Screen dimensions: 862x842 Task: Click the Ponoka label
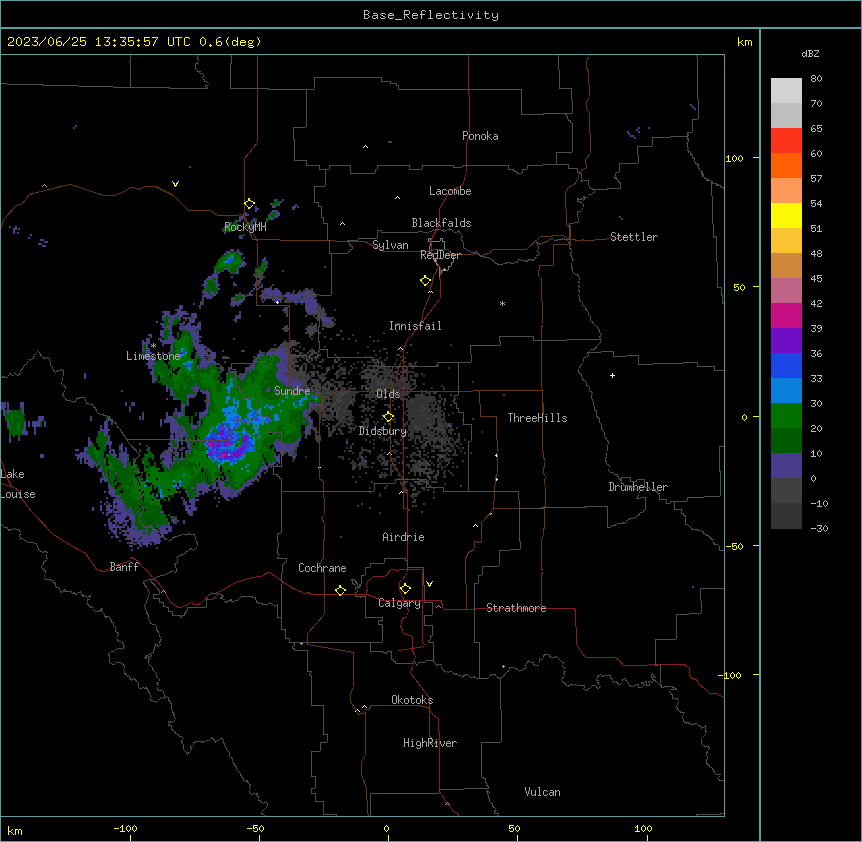[480, 136]
